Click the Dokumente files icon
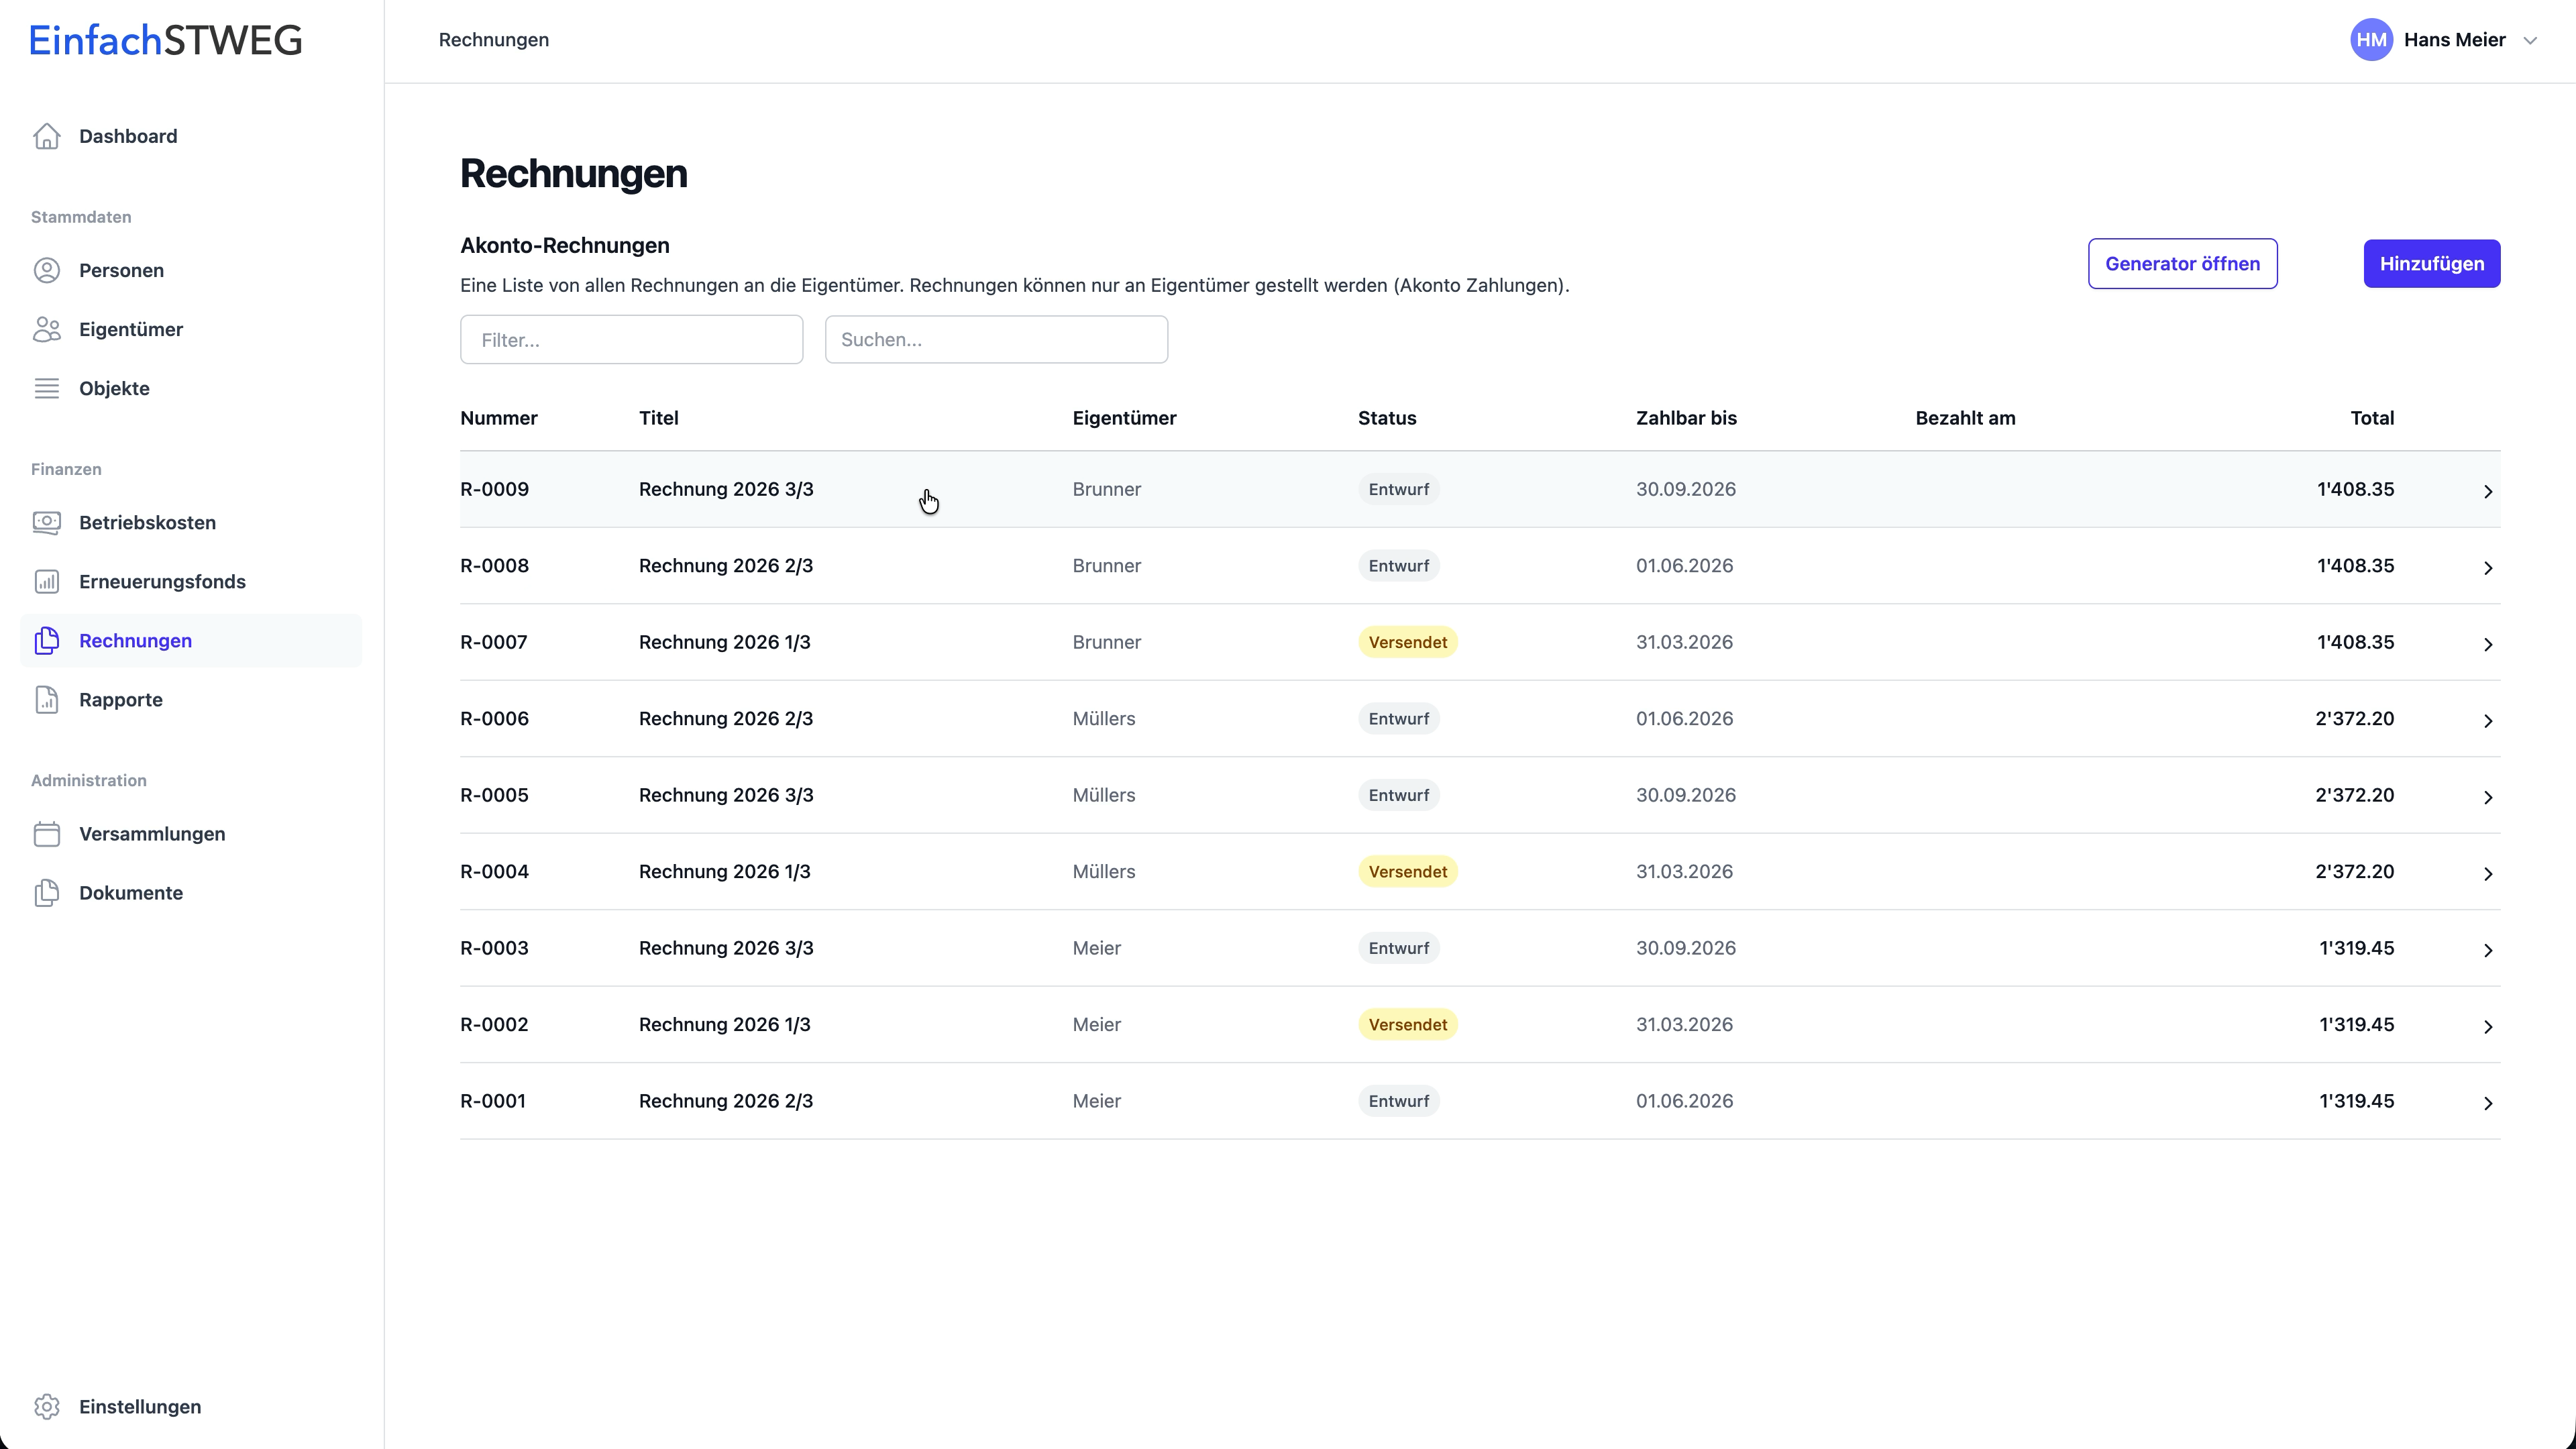The height and width of the screenshot is (1449, 2576). click(x=47, y=892)
